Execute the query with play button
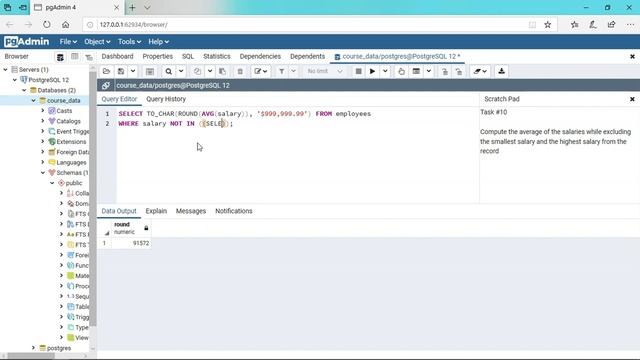Image resolution: width=640 pixels, height=360 pixels. 372,71
